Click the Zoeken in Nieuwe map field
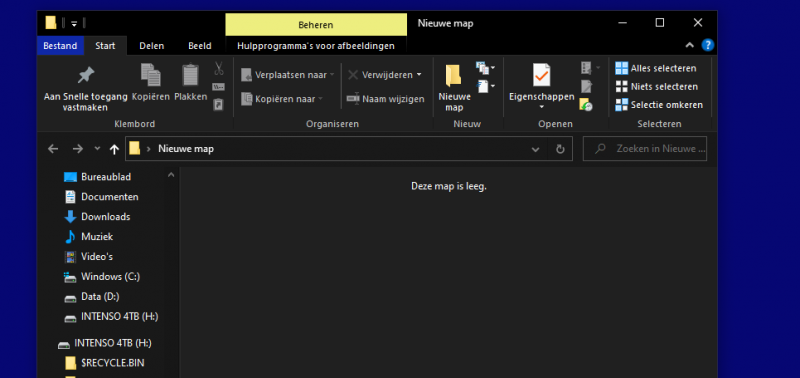Screen dimensions: 800x378 click(645, 149)
